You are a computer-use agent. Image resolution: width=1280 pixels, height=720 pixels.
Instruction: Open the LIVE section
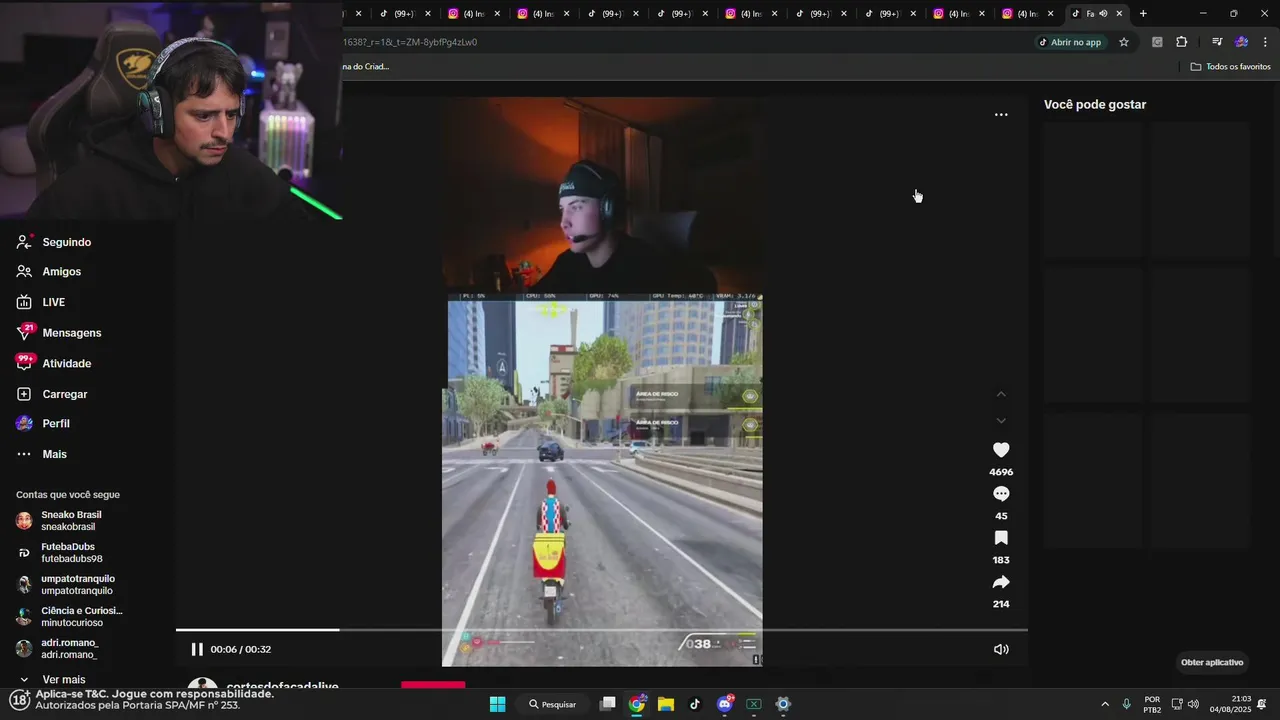coord(41,302)
